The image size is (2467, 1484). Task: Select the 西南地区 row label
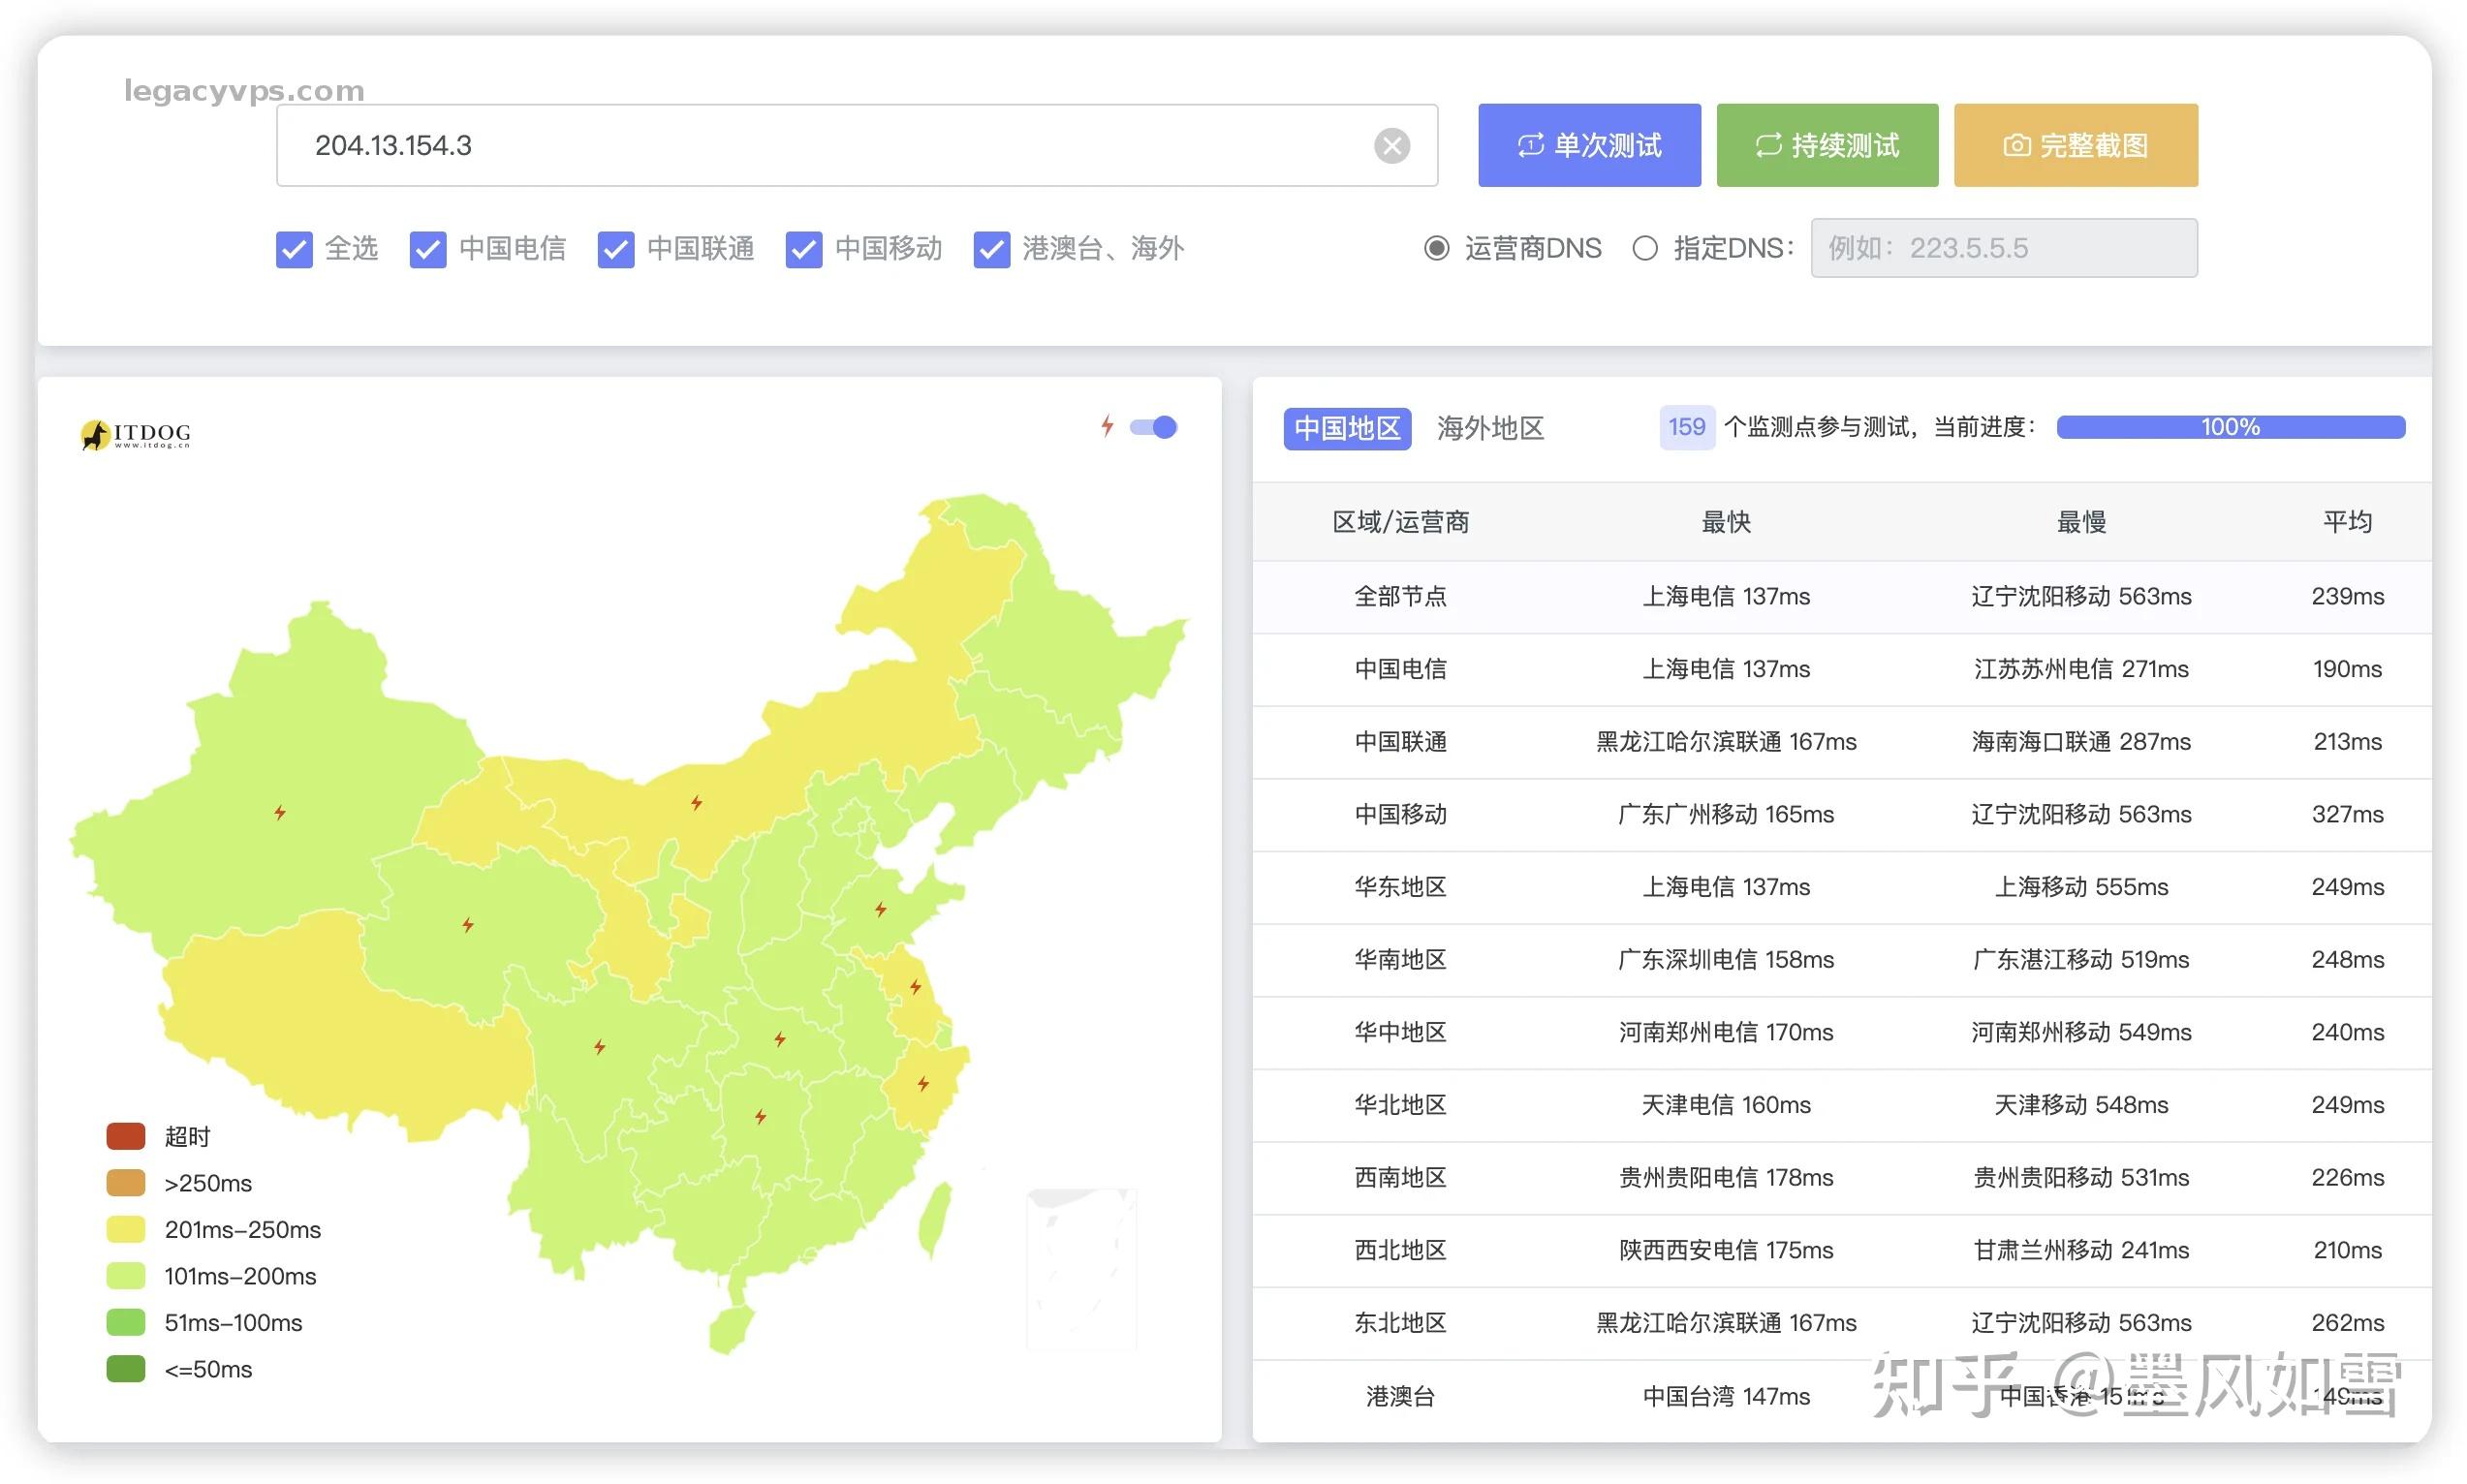pos(1400,1178)
